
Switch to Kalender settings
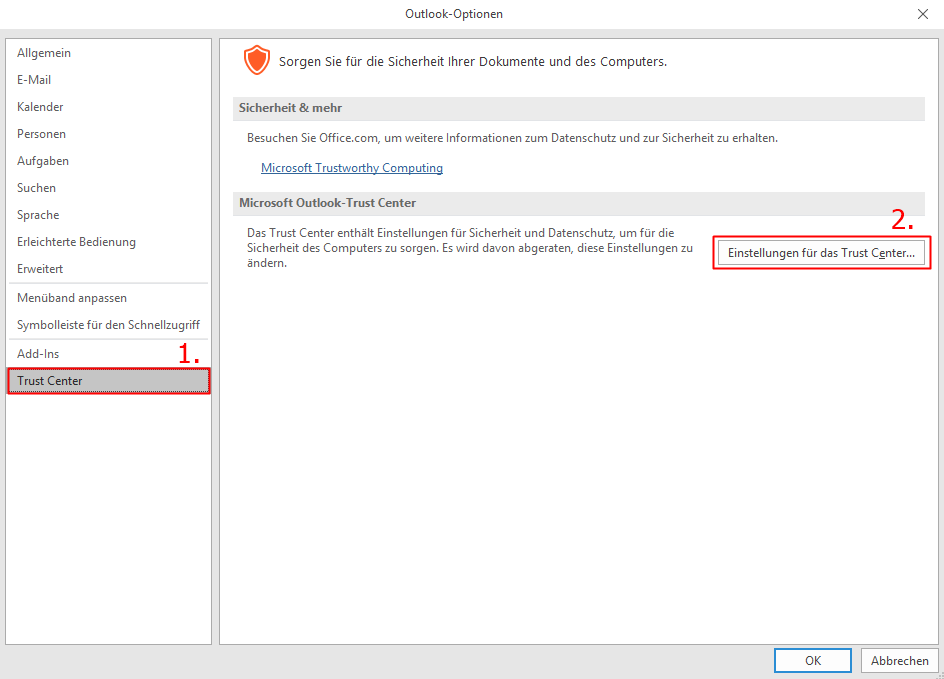(x=40, y=107)
